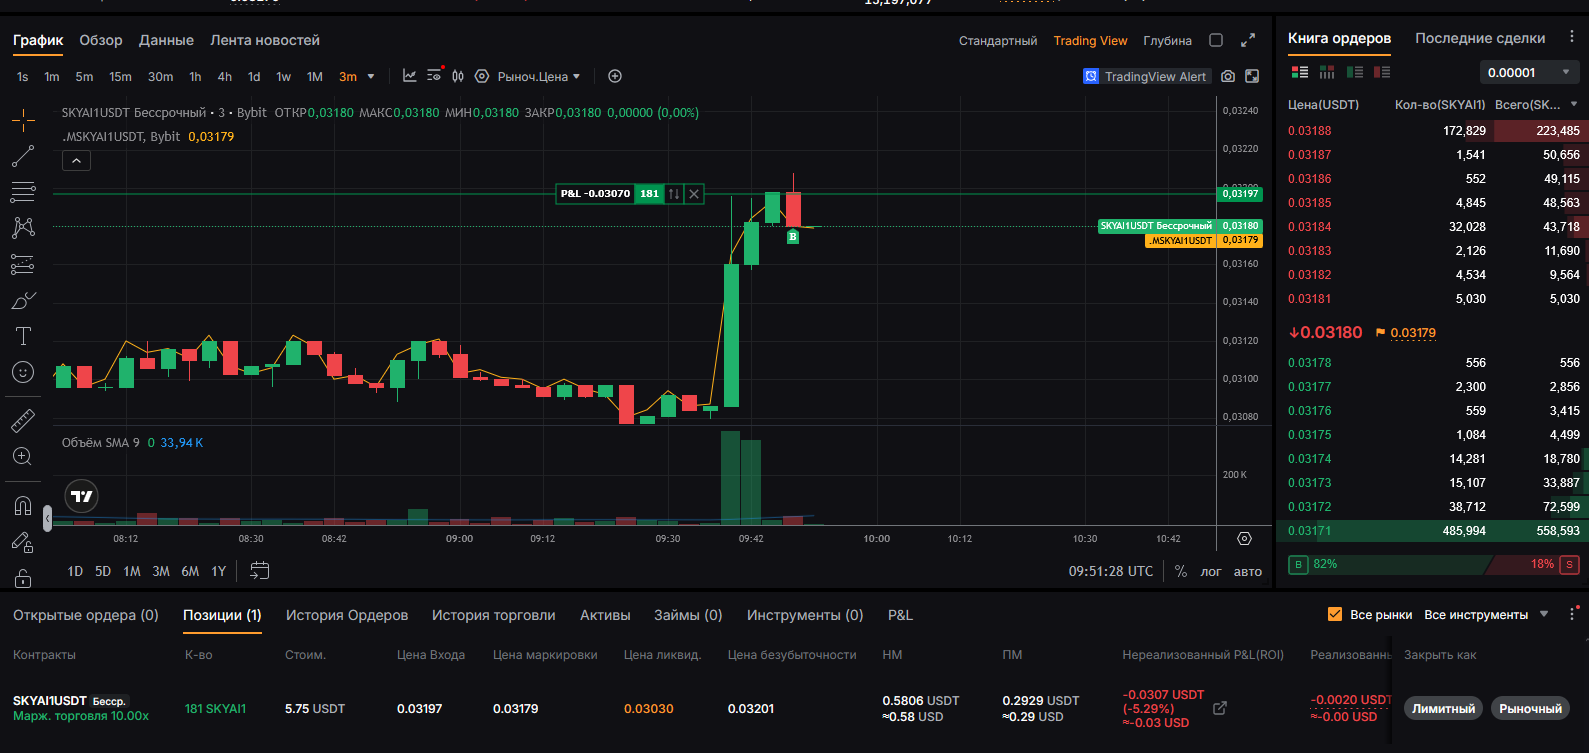Open the Данные tab
The height and width of the screenshot is (753, 1589).
166,40
